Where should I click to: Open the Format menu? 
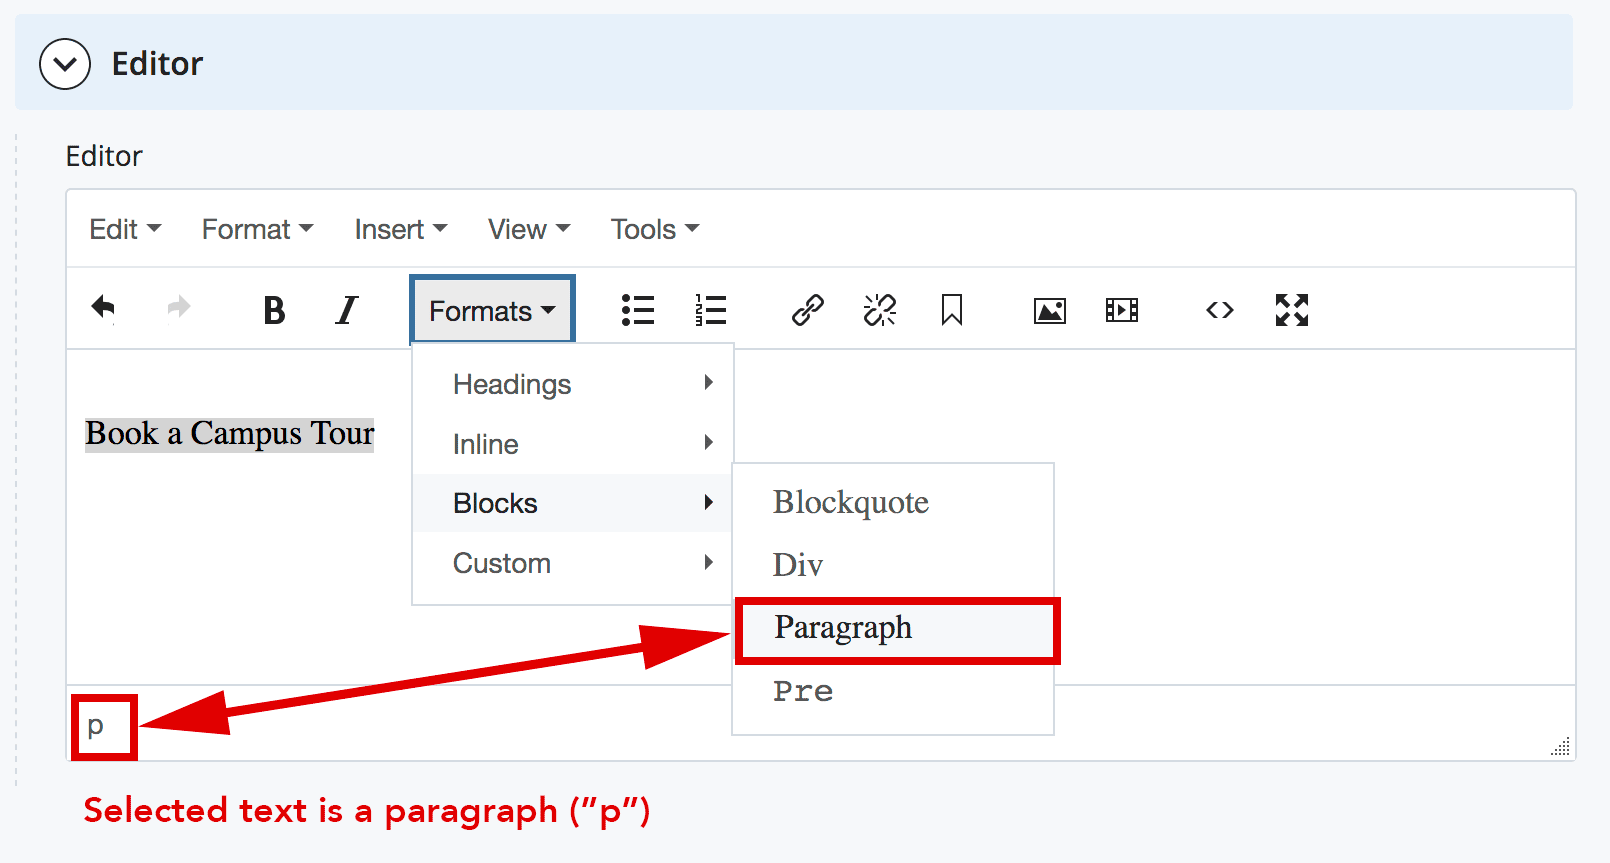tap(258, 229)
